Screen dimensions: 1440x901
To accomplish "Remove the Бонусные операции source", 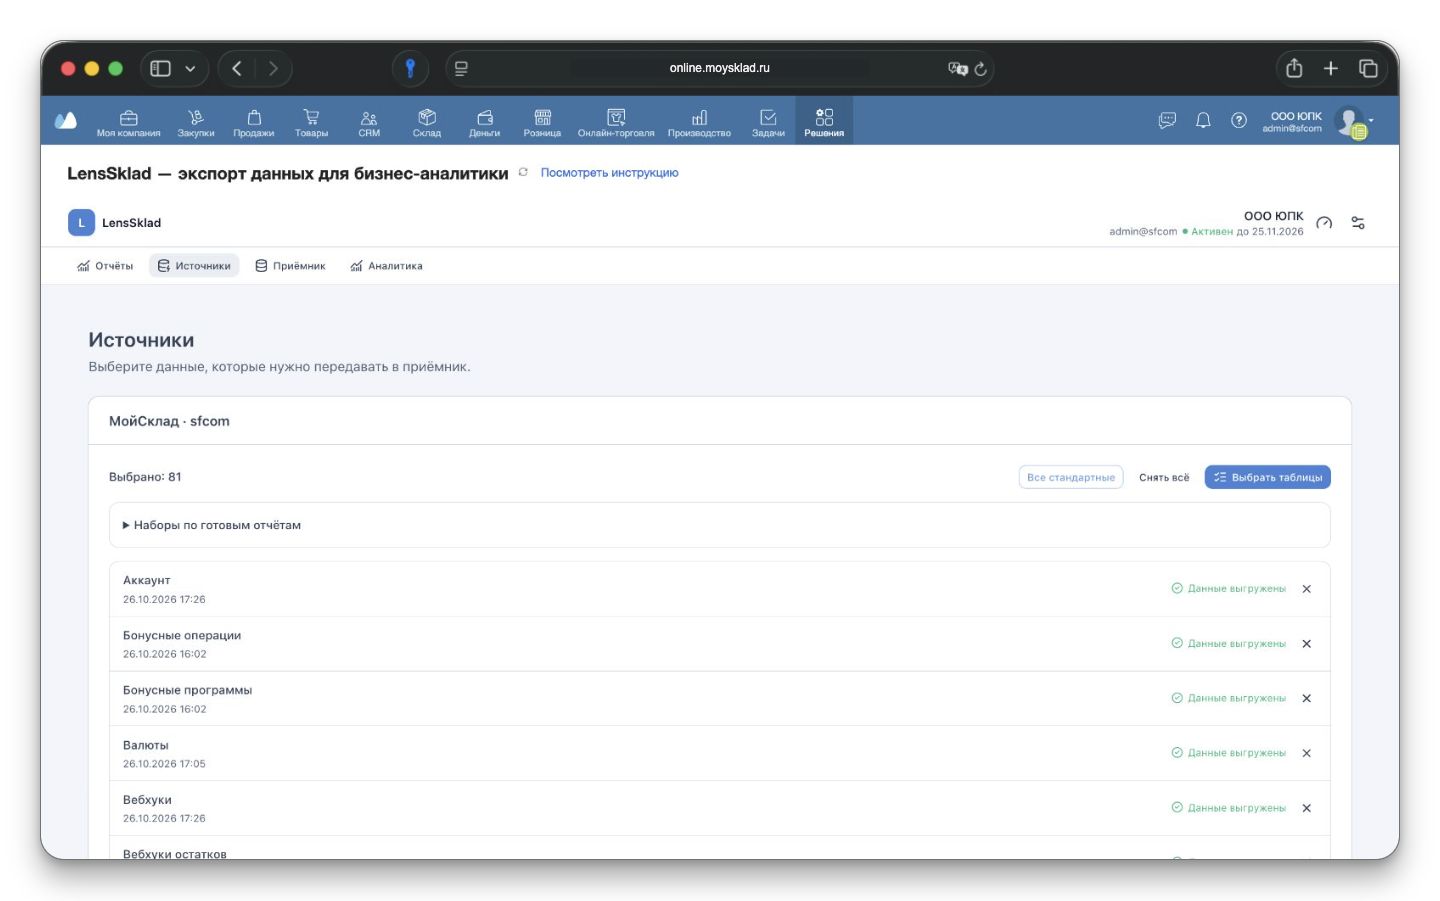I will [x=1306, y=644].
